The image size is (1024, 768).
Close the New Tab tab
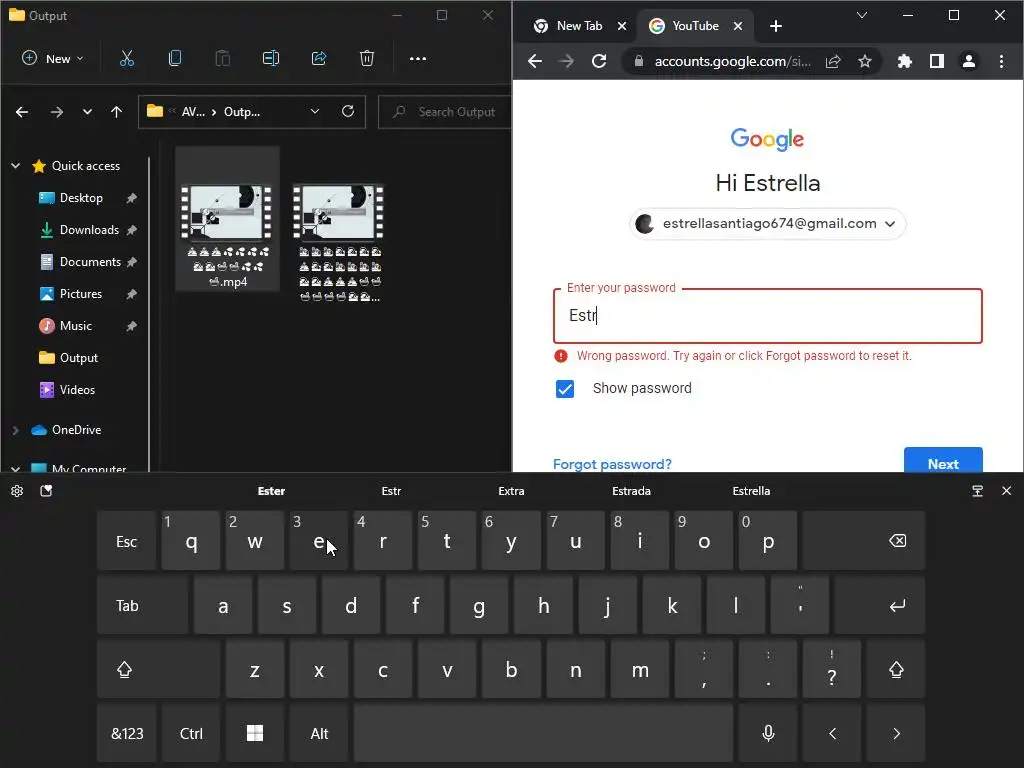(x=622, y=26)
